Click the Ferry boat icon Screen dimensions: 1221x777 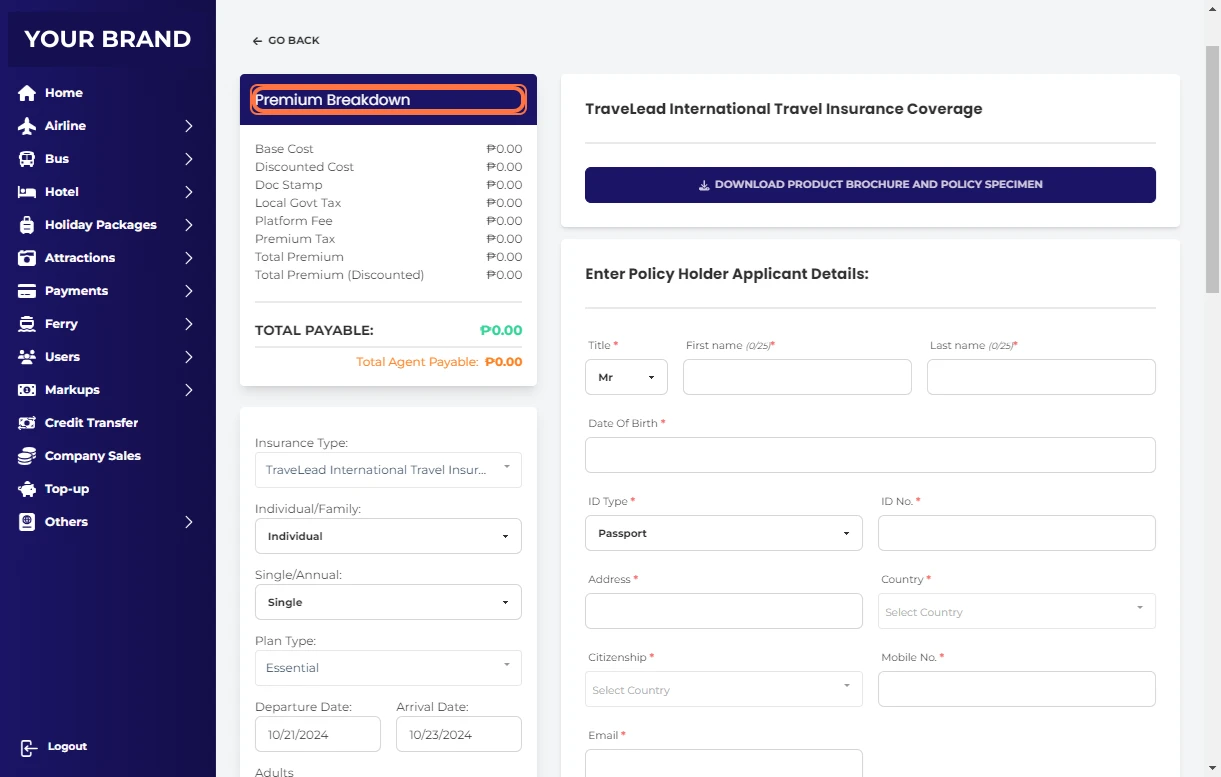(x=27, y=324)
